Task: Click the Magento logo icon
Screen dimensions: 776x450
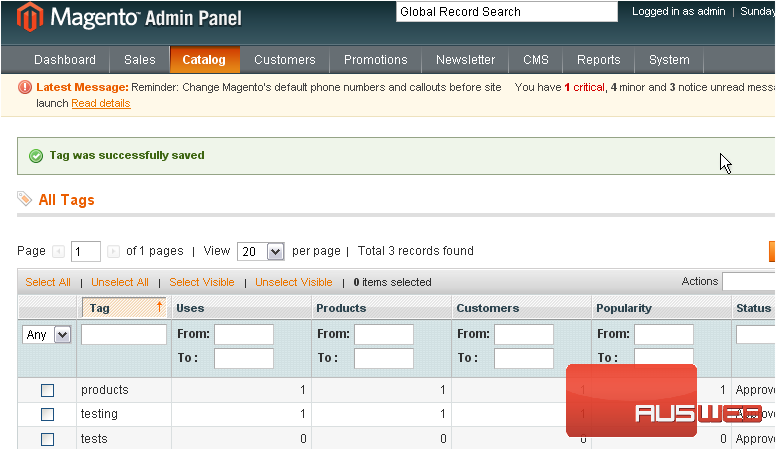Action: [29, 18]
